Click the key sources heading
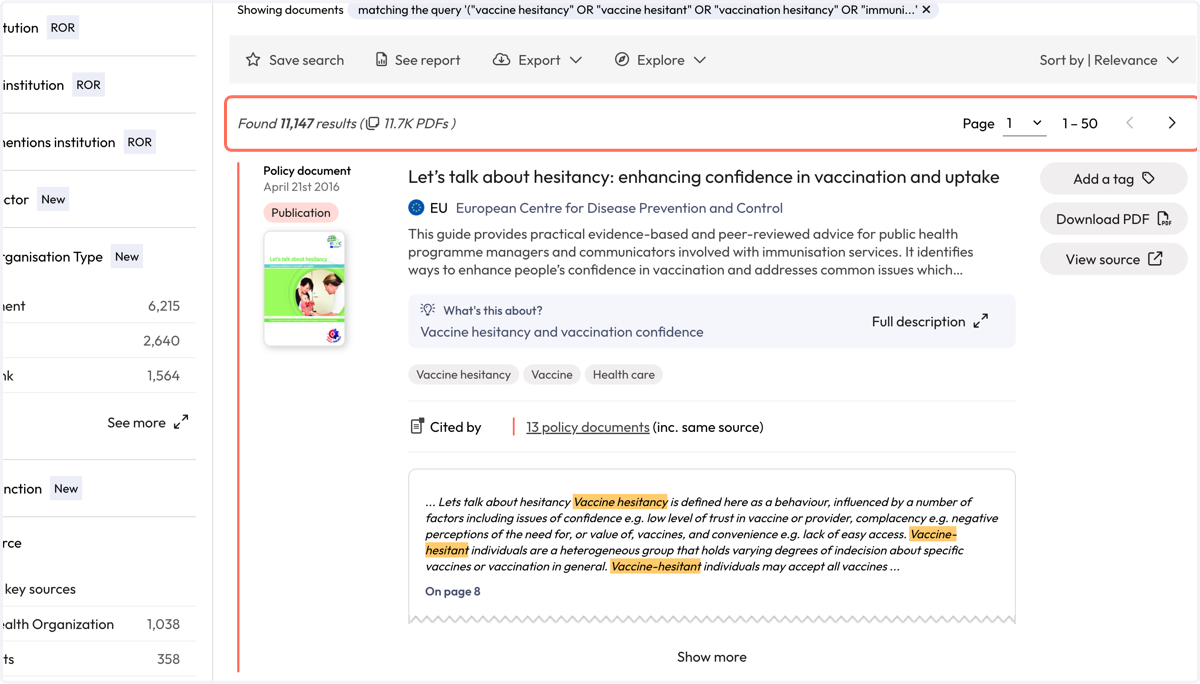 tap(40, 589)
